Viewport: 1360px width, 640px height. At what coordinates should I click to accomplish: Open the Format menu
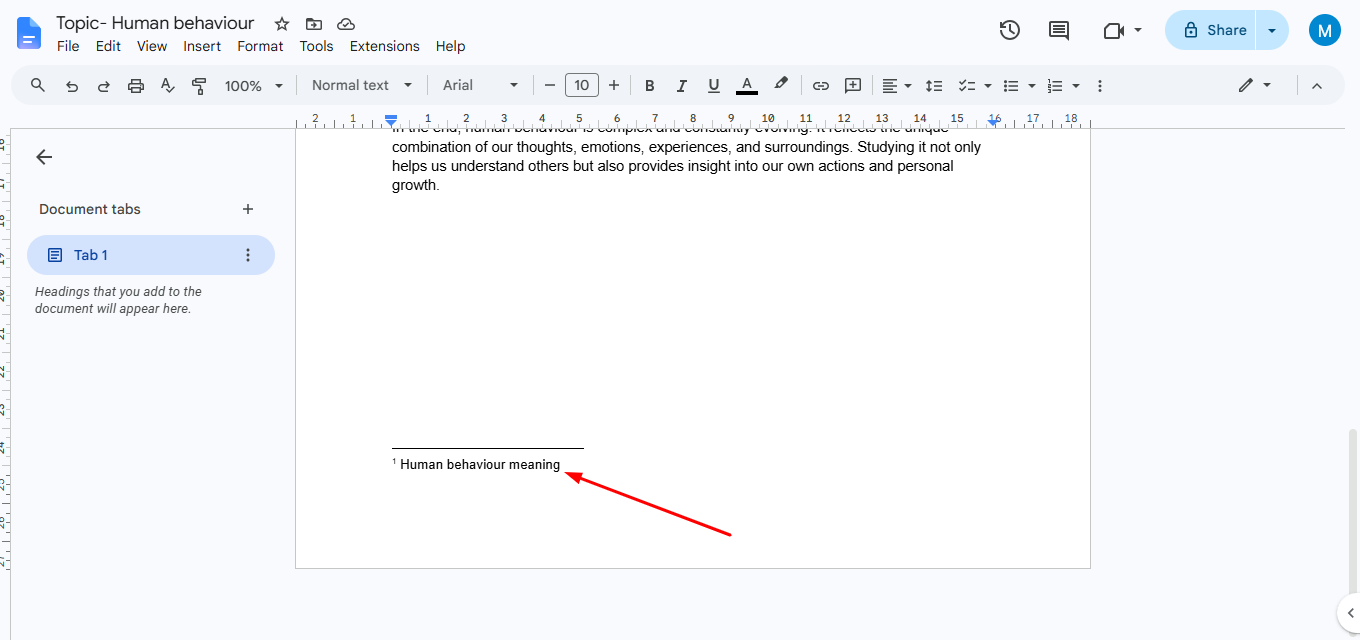(x=260, y=46)
